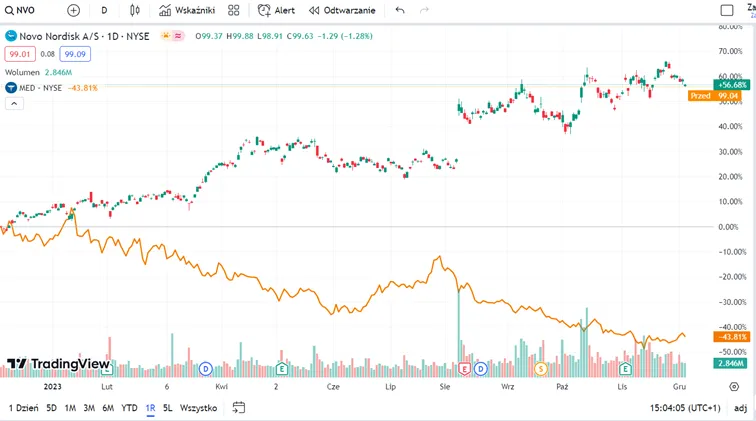
Task: Select 6M range
Action: [108, 408]
